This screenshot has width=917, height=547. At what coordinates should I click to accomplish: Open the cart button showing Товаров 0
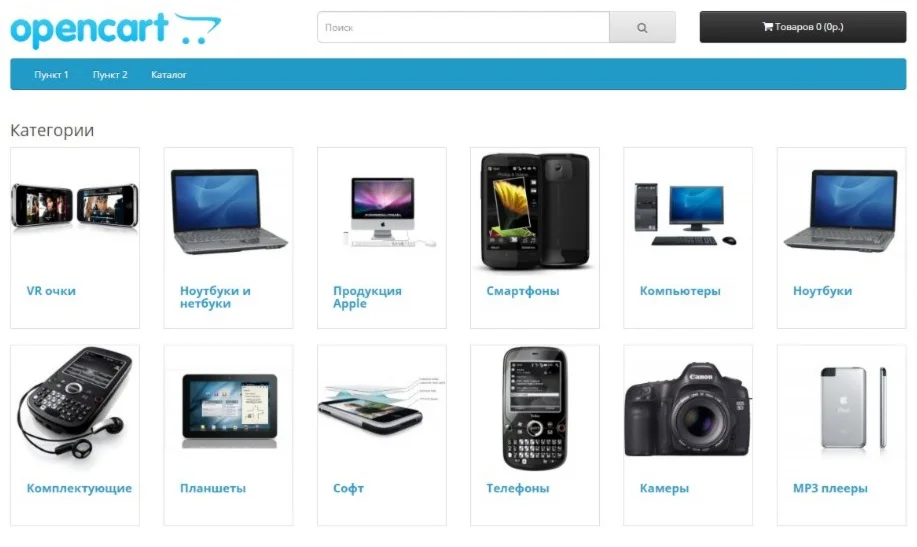tap(802, 27)
